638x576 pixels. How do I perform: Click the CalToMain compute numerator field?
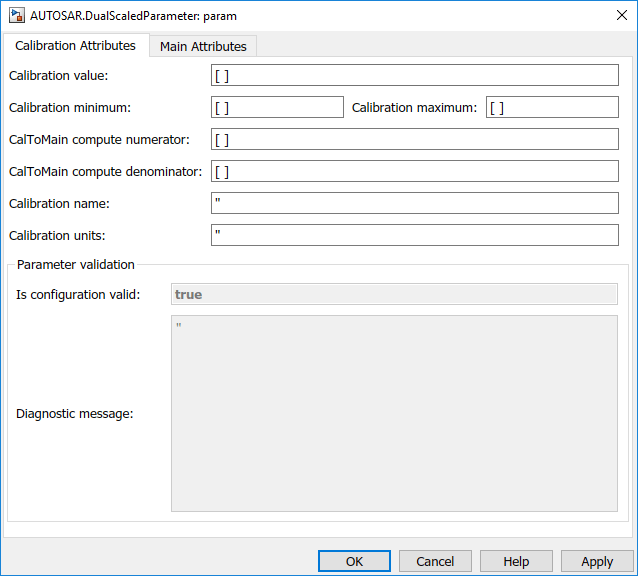point(415,139)
